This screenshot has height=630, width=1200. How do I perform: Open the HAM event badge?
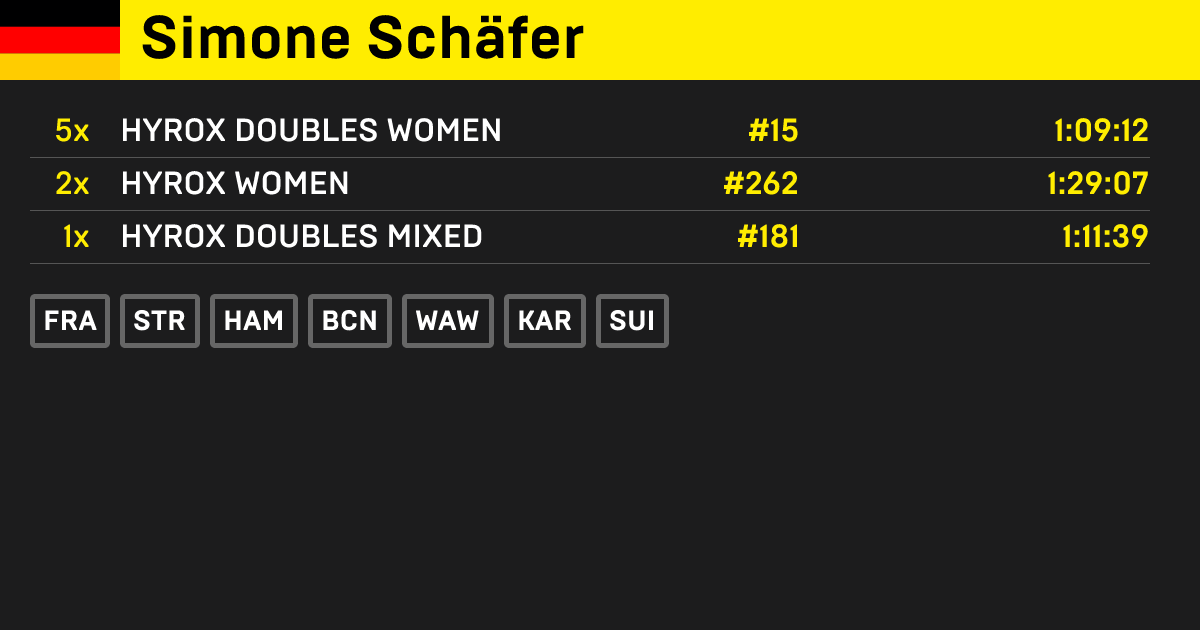click(254, 321)
